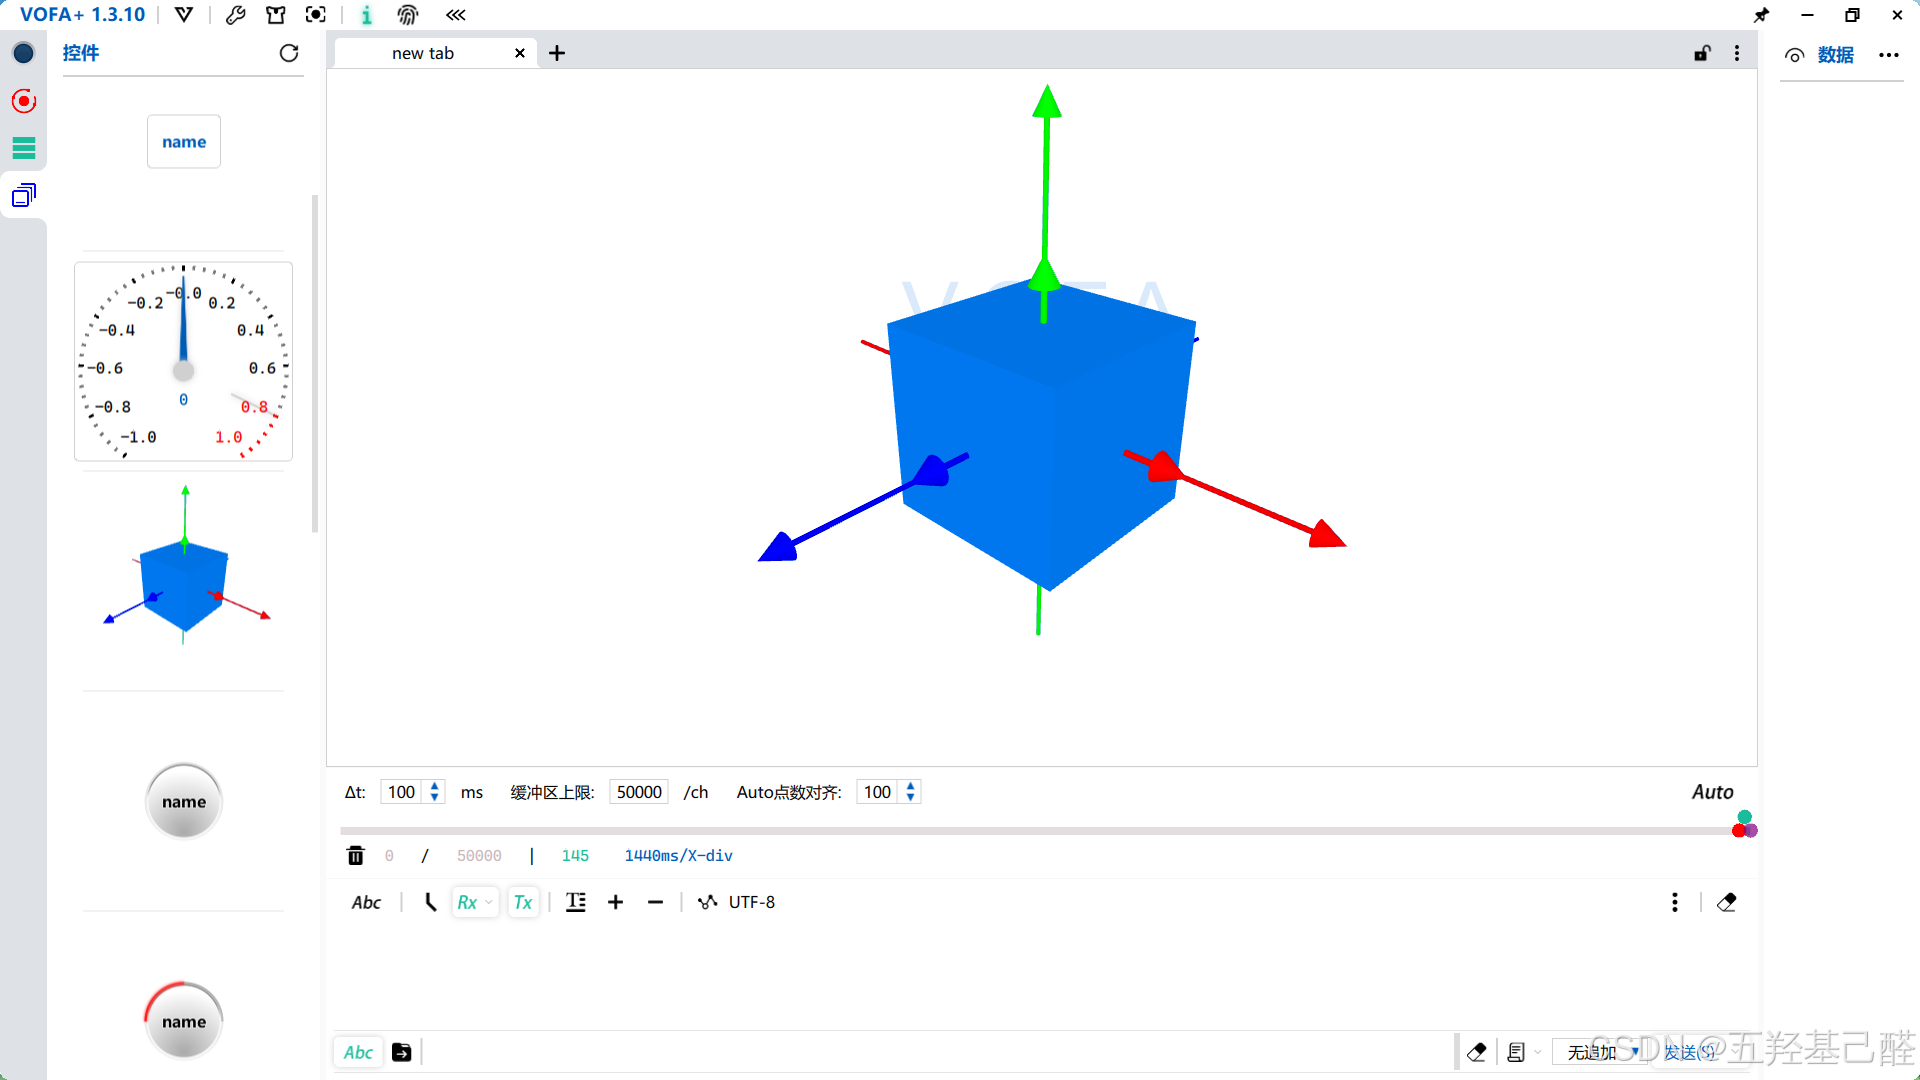Open the fingerprint icon in title bar
Image resolution: width=1920 pixels, height=1080 pixels.
pos(407,15)
